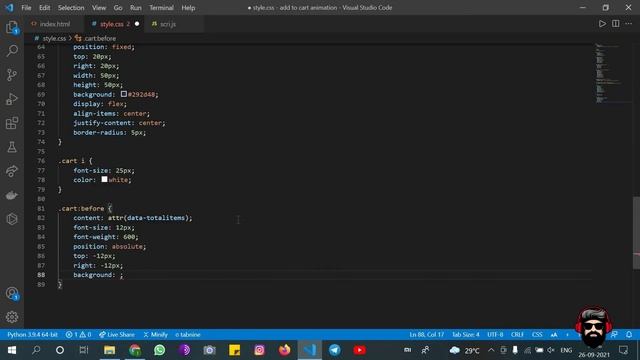
Task: Open the File menu
Action: click(x=26, y=8)
